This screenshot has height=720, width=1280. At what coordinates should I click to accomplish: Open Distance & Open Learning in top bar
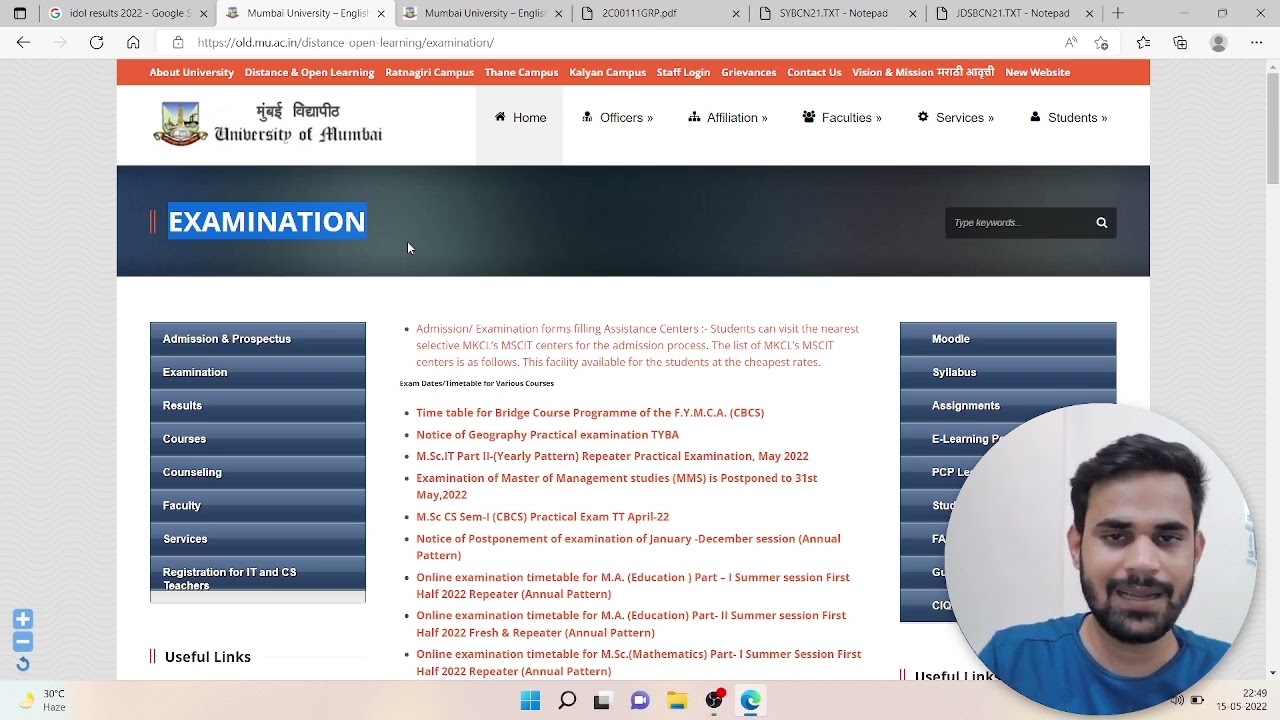pyautogui.click(x=309, y=72)
